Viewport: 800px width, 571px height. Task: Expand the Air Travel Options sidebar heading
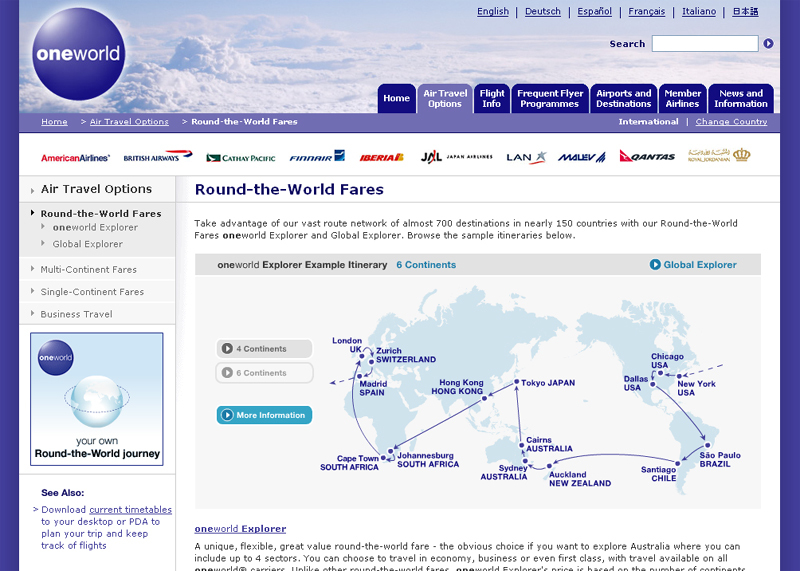(96, 189)
